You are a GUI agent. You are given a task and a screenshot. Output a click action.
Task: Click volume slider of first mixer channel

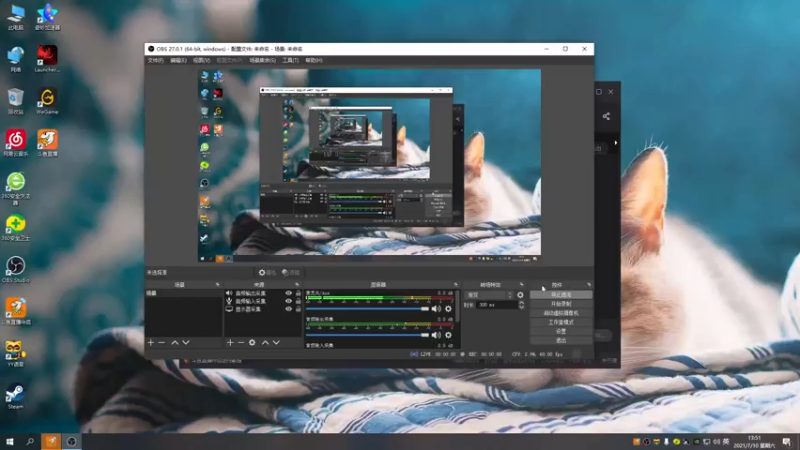click(x=367, y=309)
